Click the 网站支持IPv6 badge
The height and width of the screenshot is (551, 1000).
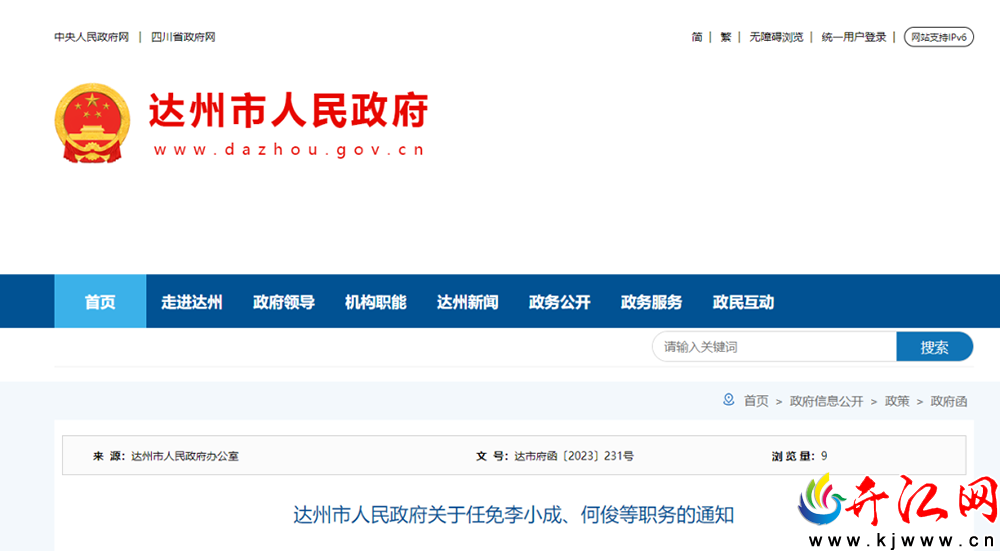pyautogui.click(x=939, y=37)
